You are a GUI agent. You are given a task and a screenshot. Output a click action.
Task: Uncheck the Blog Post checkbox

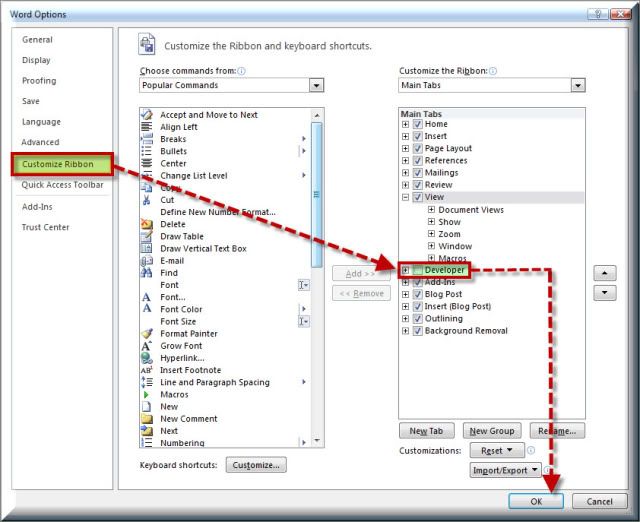point(417,294)
